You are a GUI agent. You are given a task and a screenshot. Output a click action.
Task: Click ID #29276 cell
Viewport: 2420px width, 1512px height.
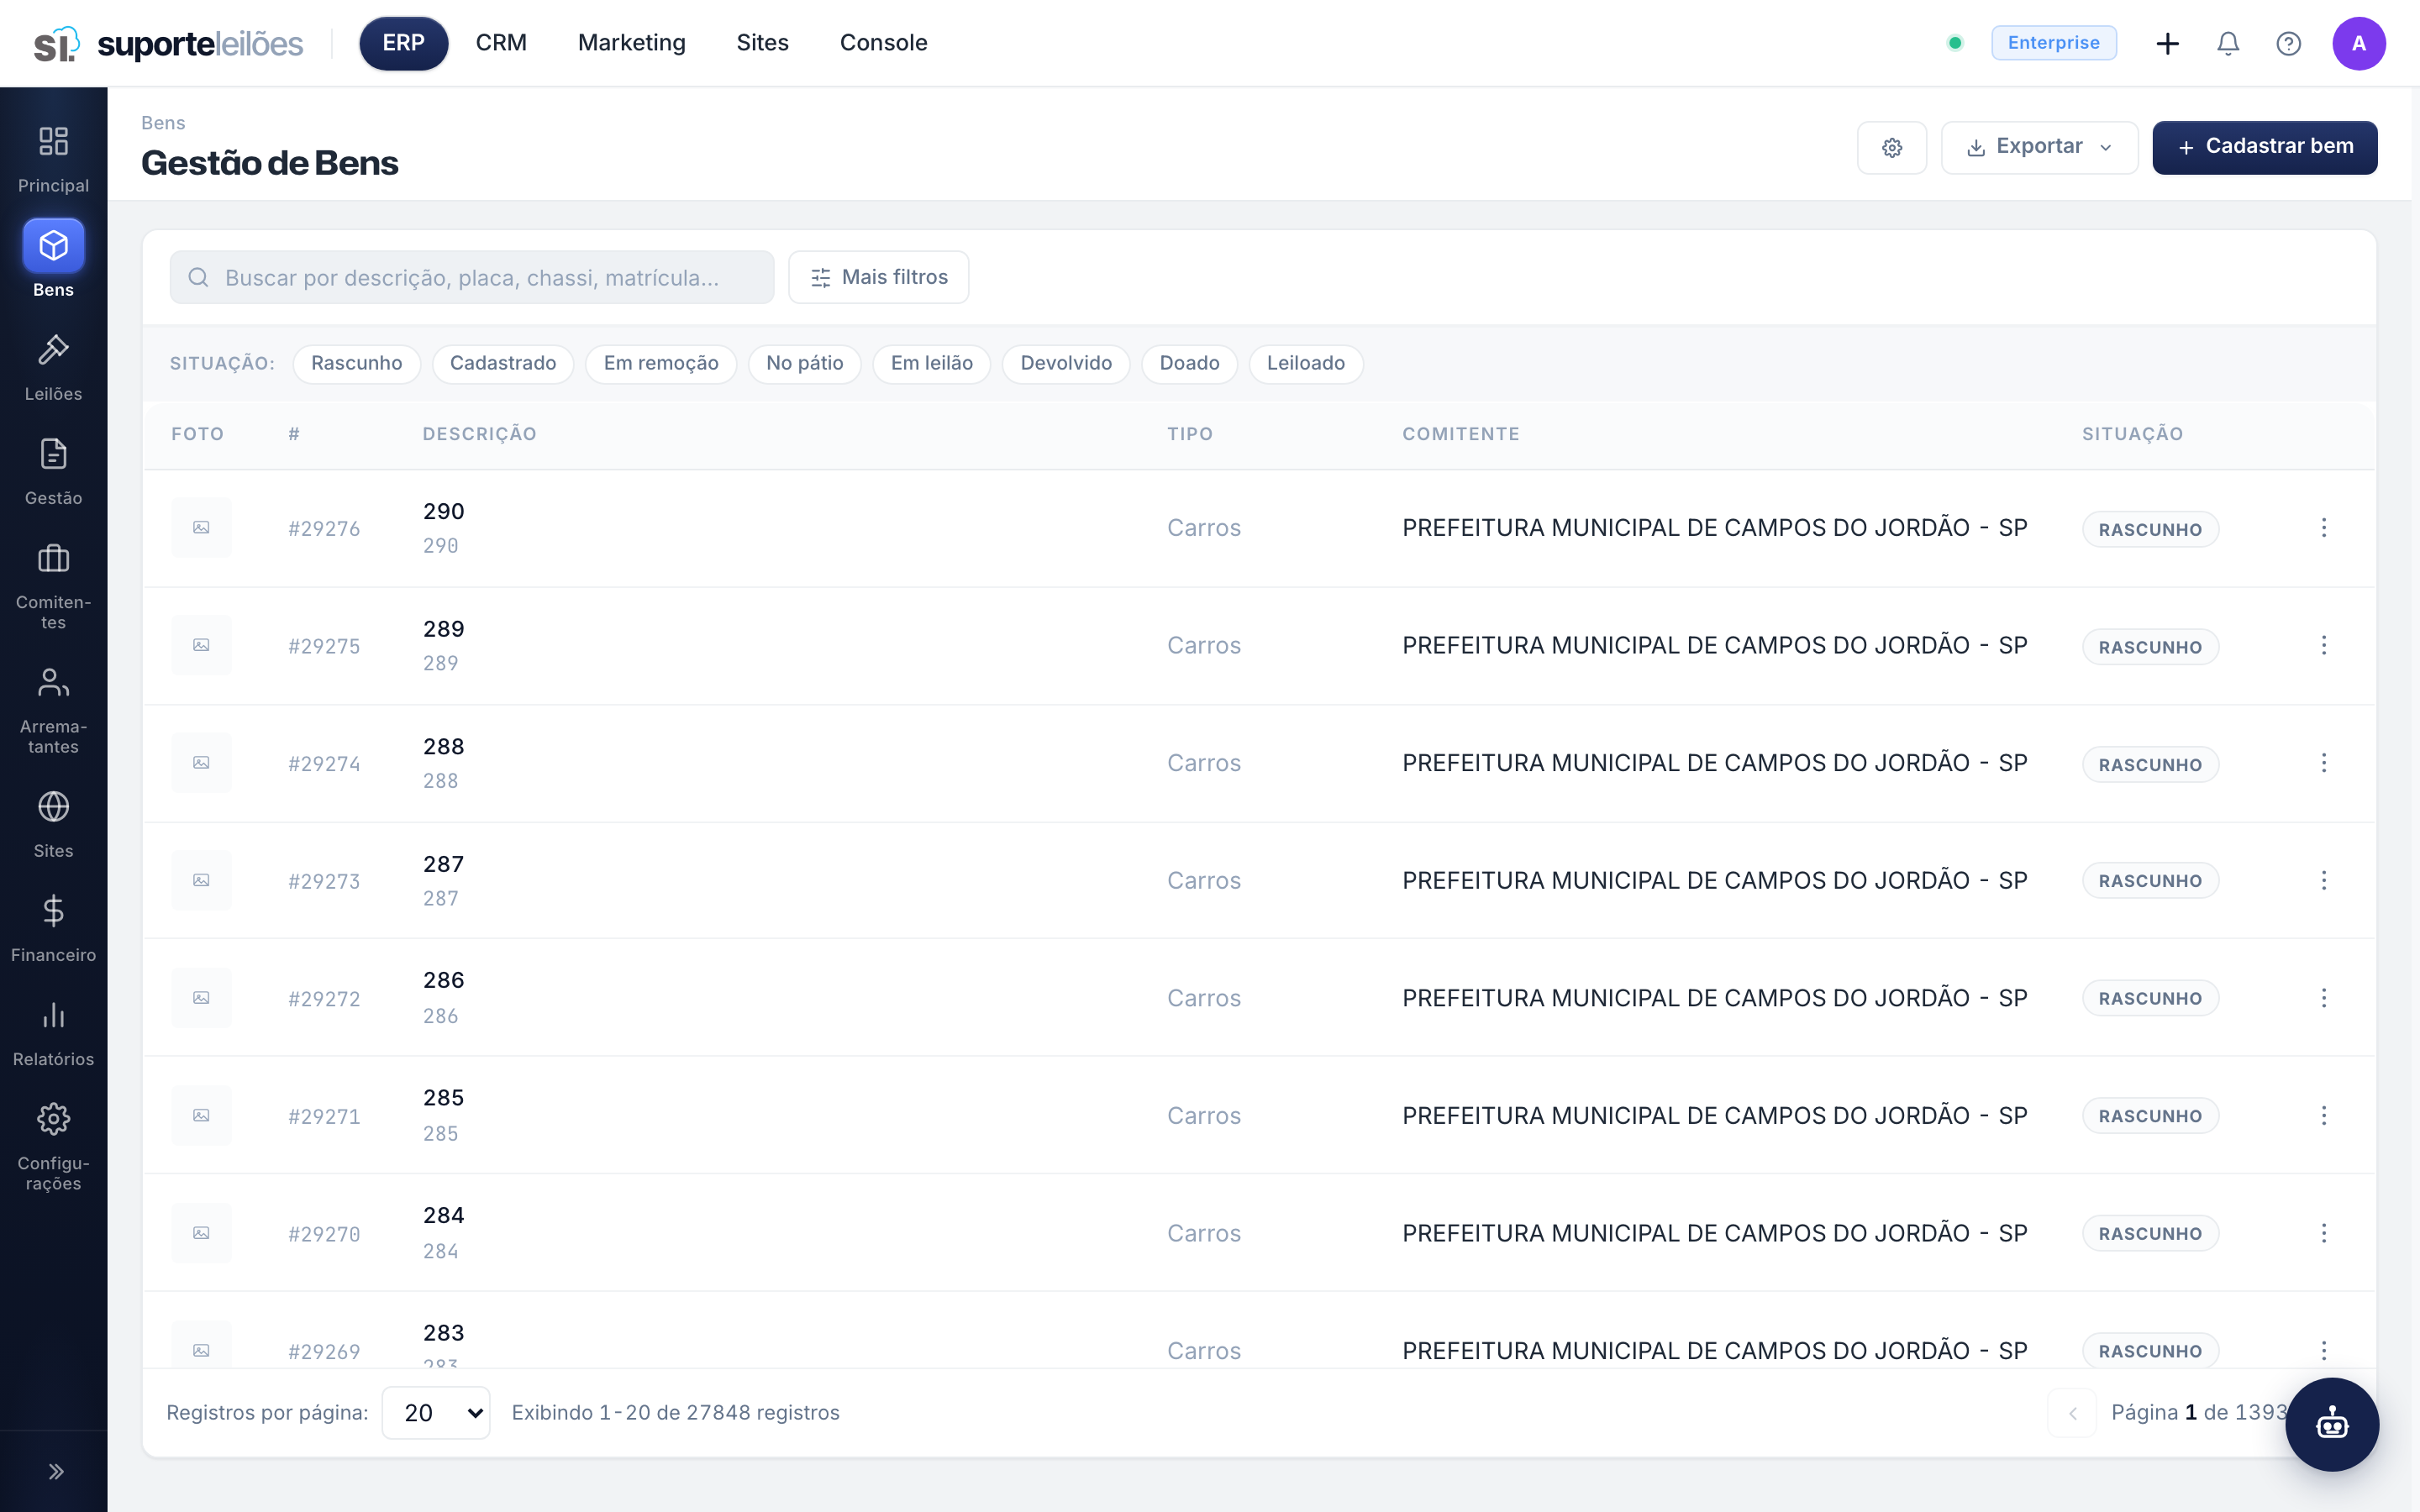(324, 528)
